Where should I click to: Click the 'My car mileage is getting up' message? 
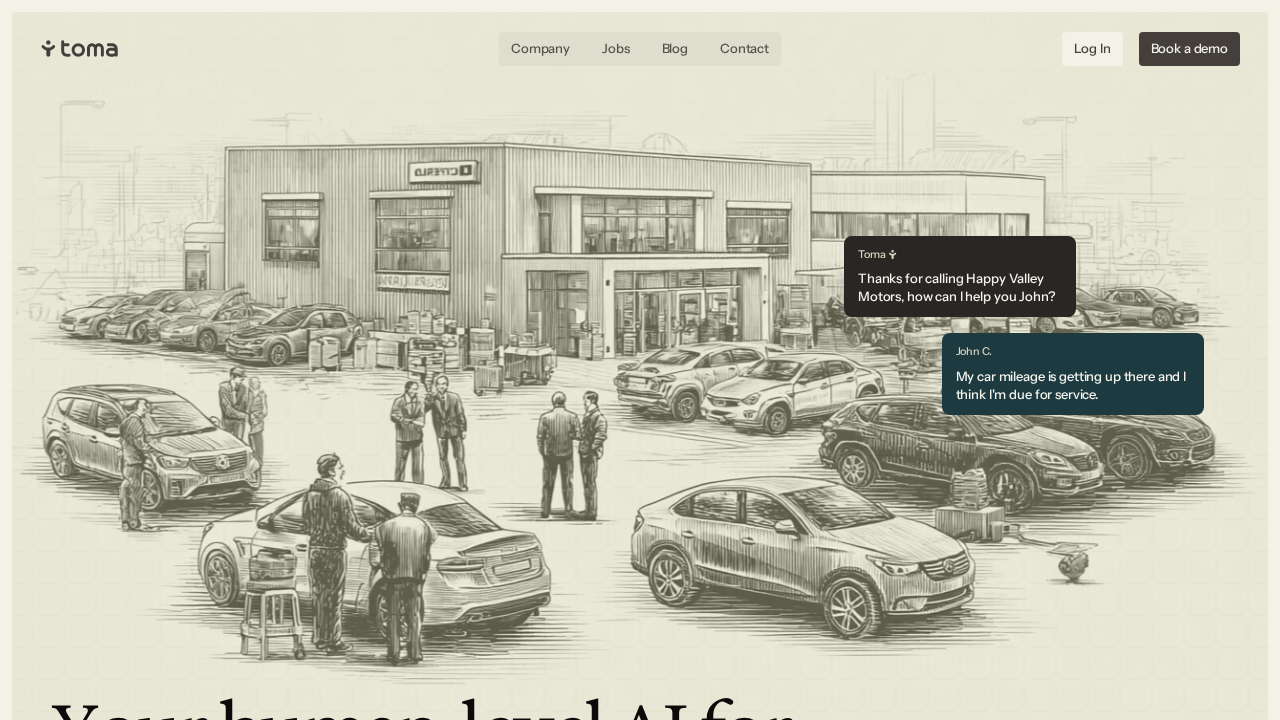pos(1070,386)
